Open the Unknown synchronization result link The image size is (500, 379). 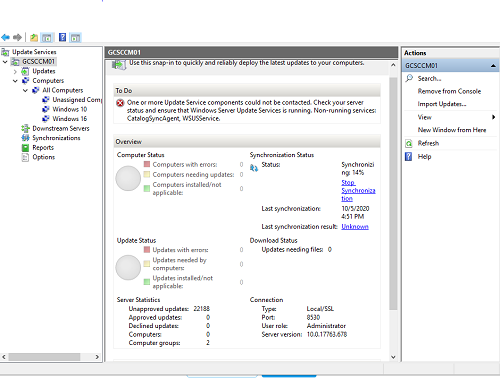click(x=355, y=227)
